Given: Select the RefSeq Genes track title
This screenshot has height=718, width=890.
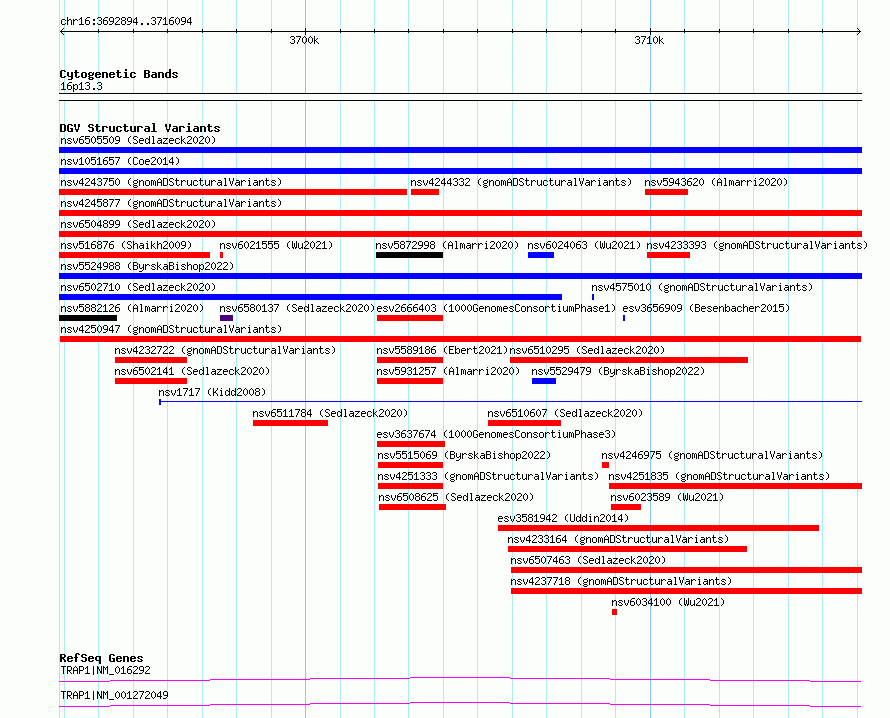Looking at the screenshot, I should (101, 658).
